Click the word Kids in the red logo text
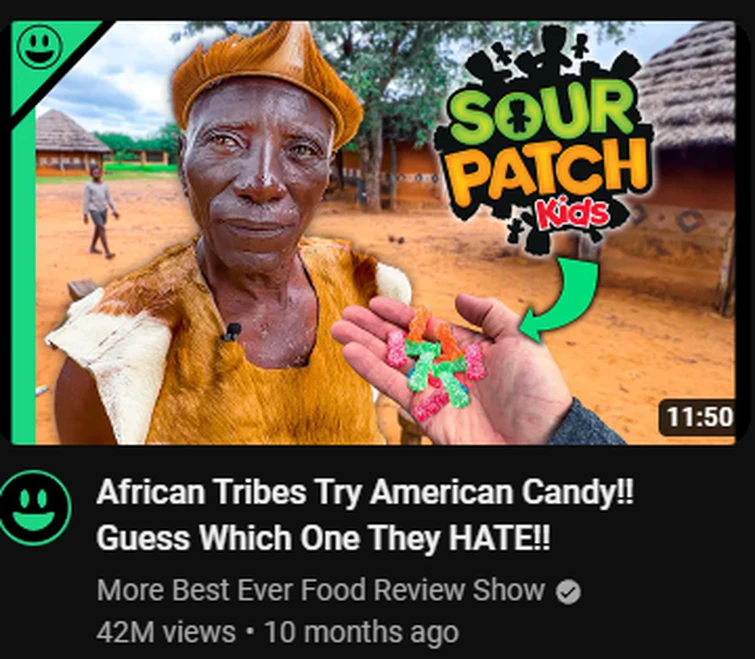 (x=573, y=215)
